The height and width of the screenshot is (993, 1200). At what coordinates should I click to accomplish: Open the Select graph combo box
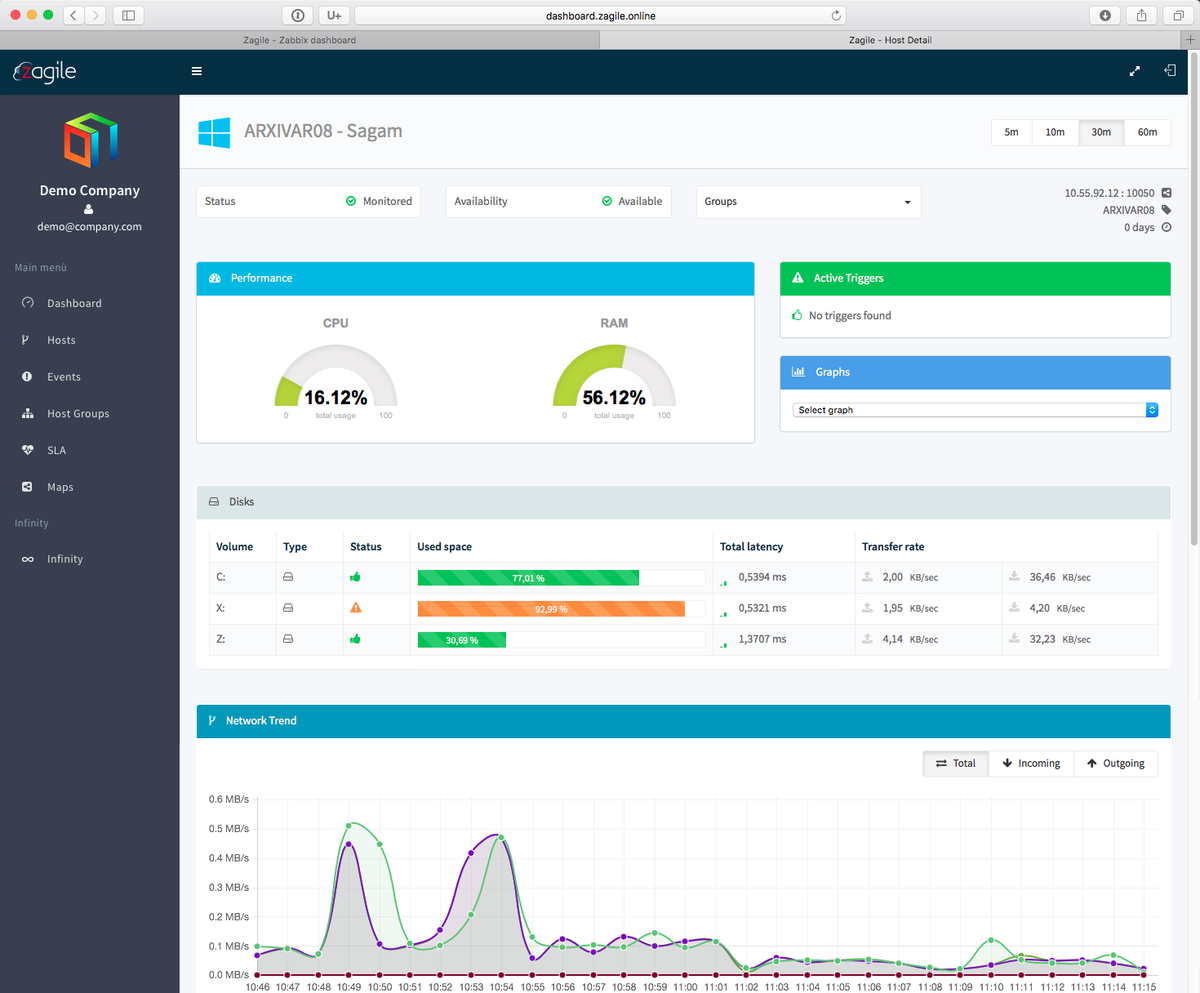[x=975, y=410]
